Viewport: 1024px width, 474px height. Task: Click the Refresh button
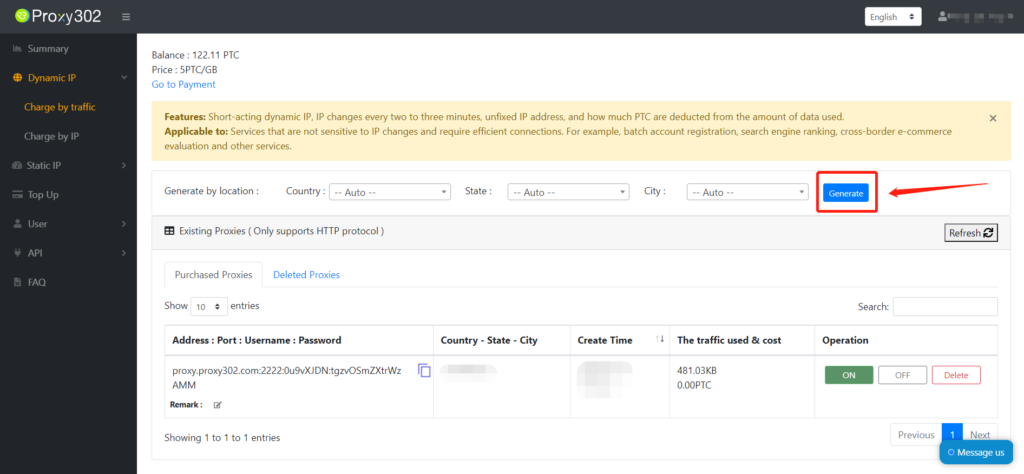[971, 233]
